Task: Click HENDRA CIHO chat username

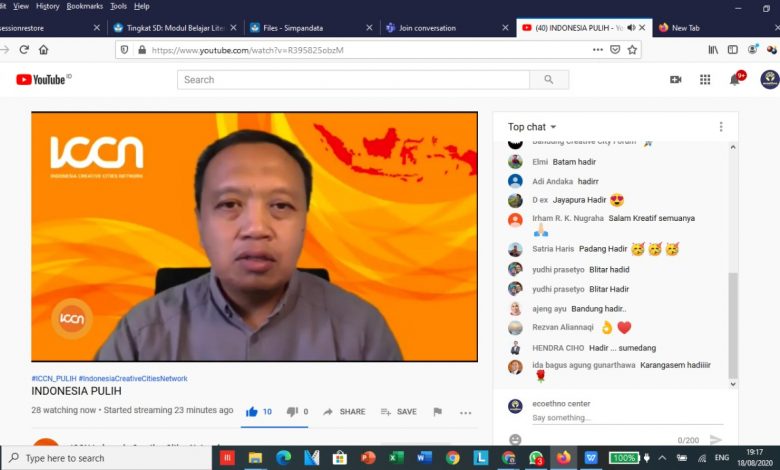Action: click(558, 348)
